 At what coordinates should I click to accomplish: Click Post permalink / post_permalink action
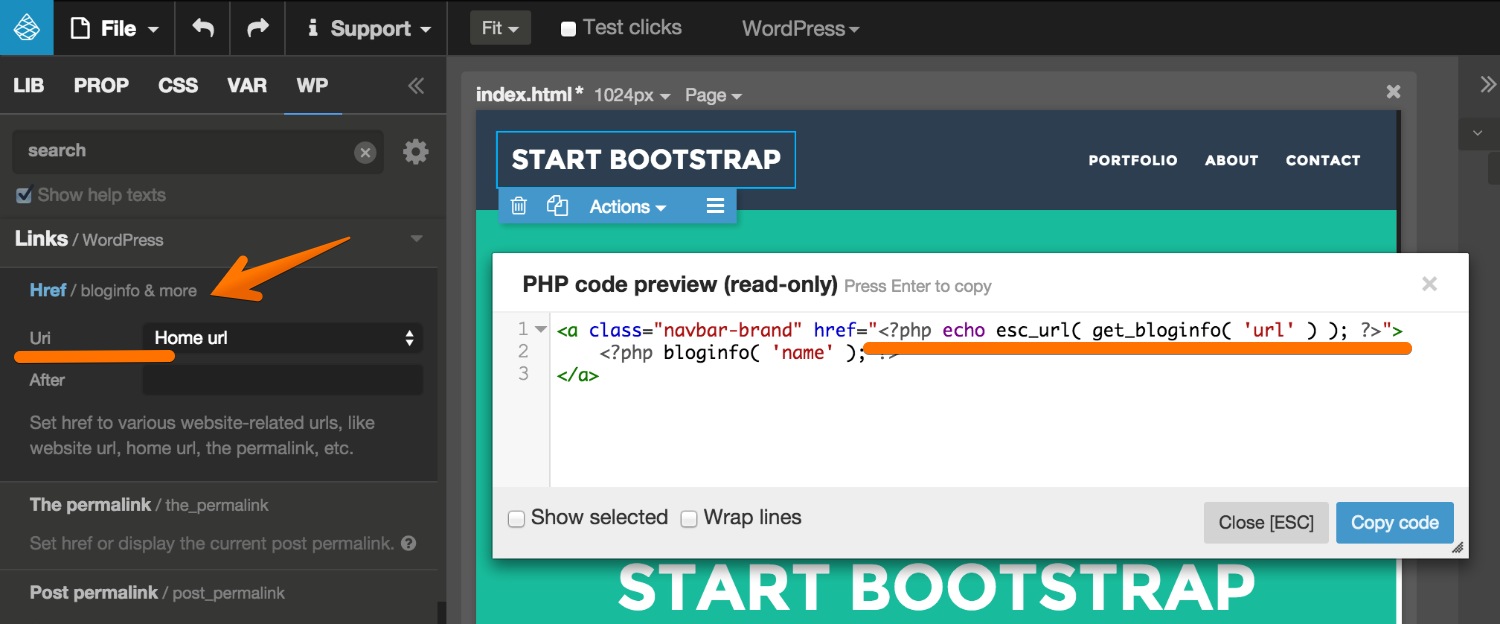click(157, 593)
